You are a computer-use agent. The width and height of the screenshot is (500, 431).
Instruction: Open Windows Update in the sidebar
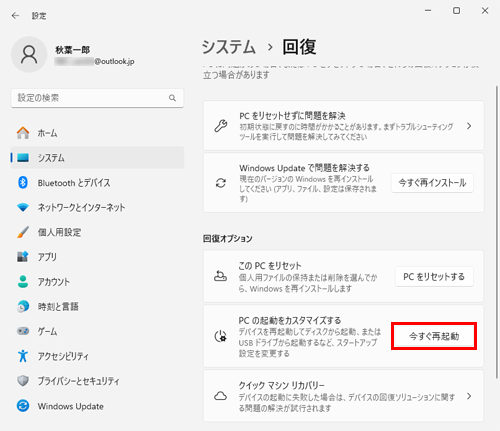point(97,406)
